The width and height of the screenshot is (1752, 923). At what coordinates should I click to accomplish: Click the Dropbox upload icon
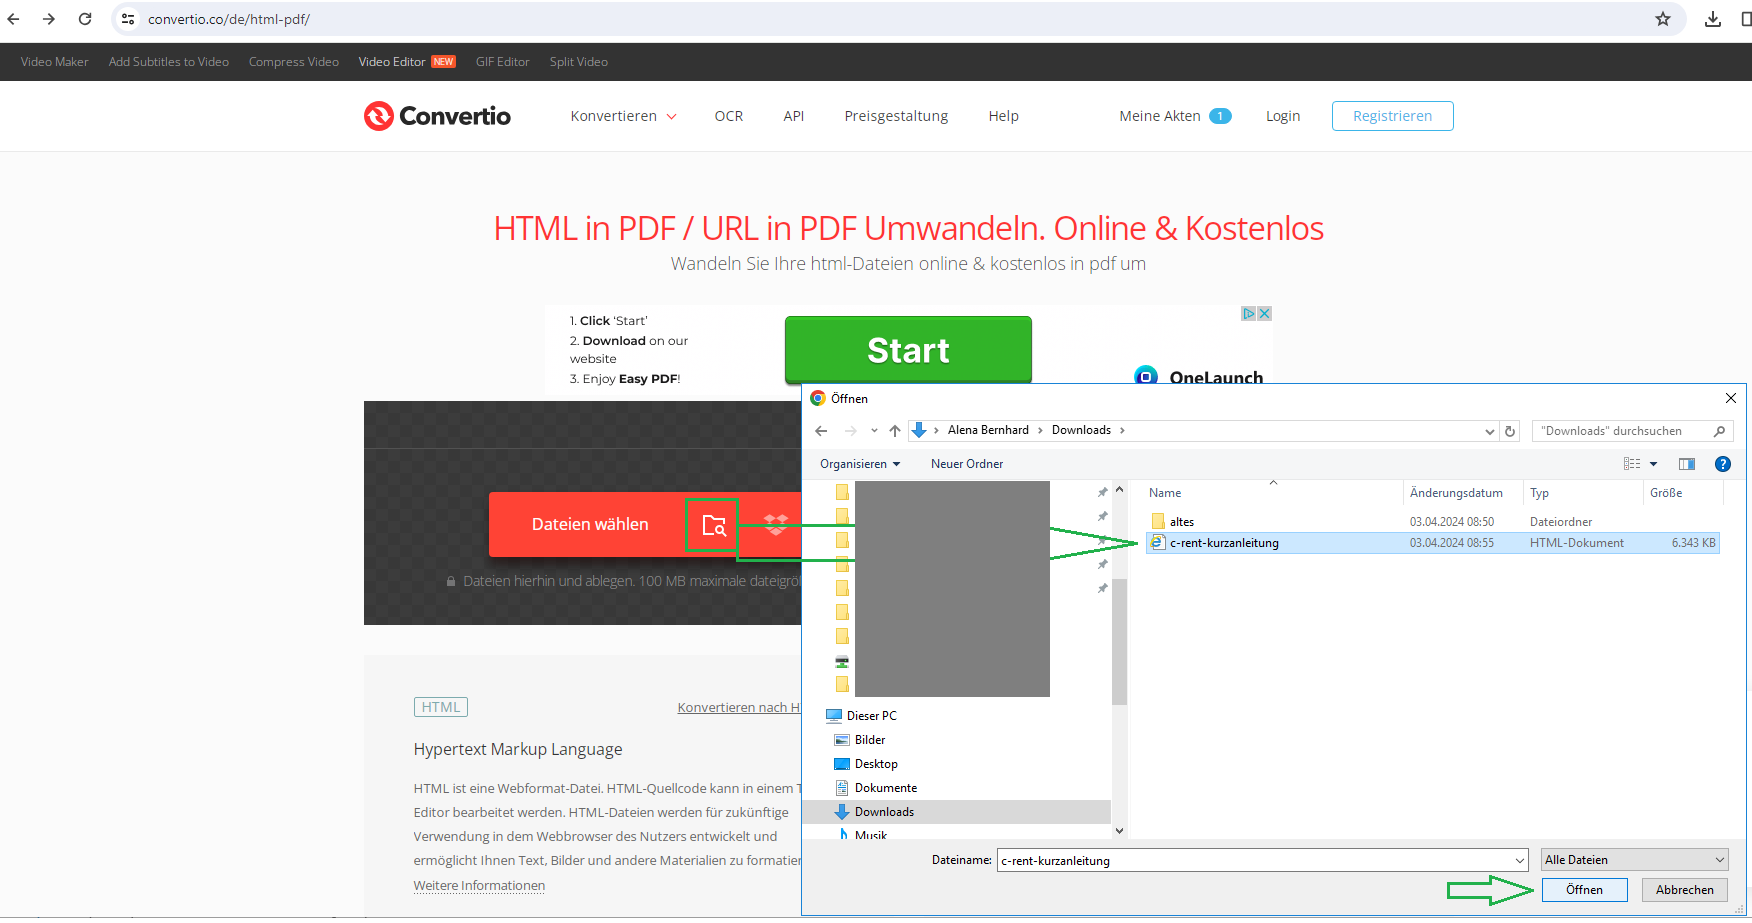click(x=776, y=525)
